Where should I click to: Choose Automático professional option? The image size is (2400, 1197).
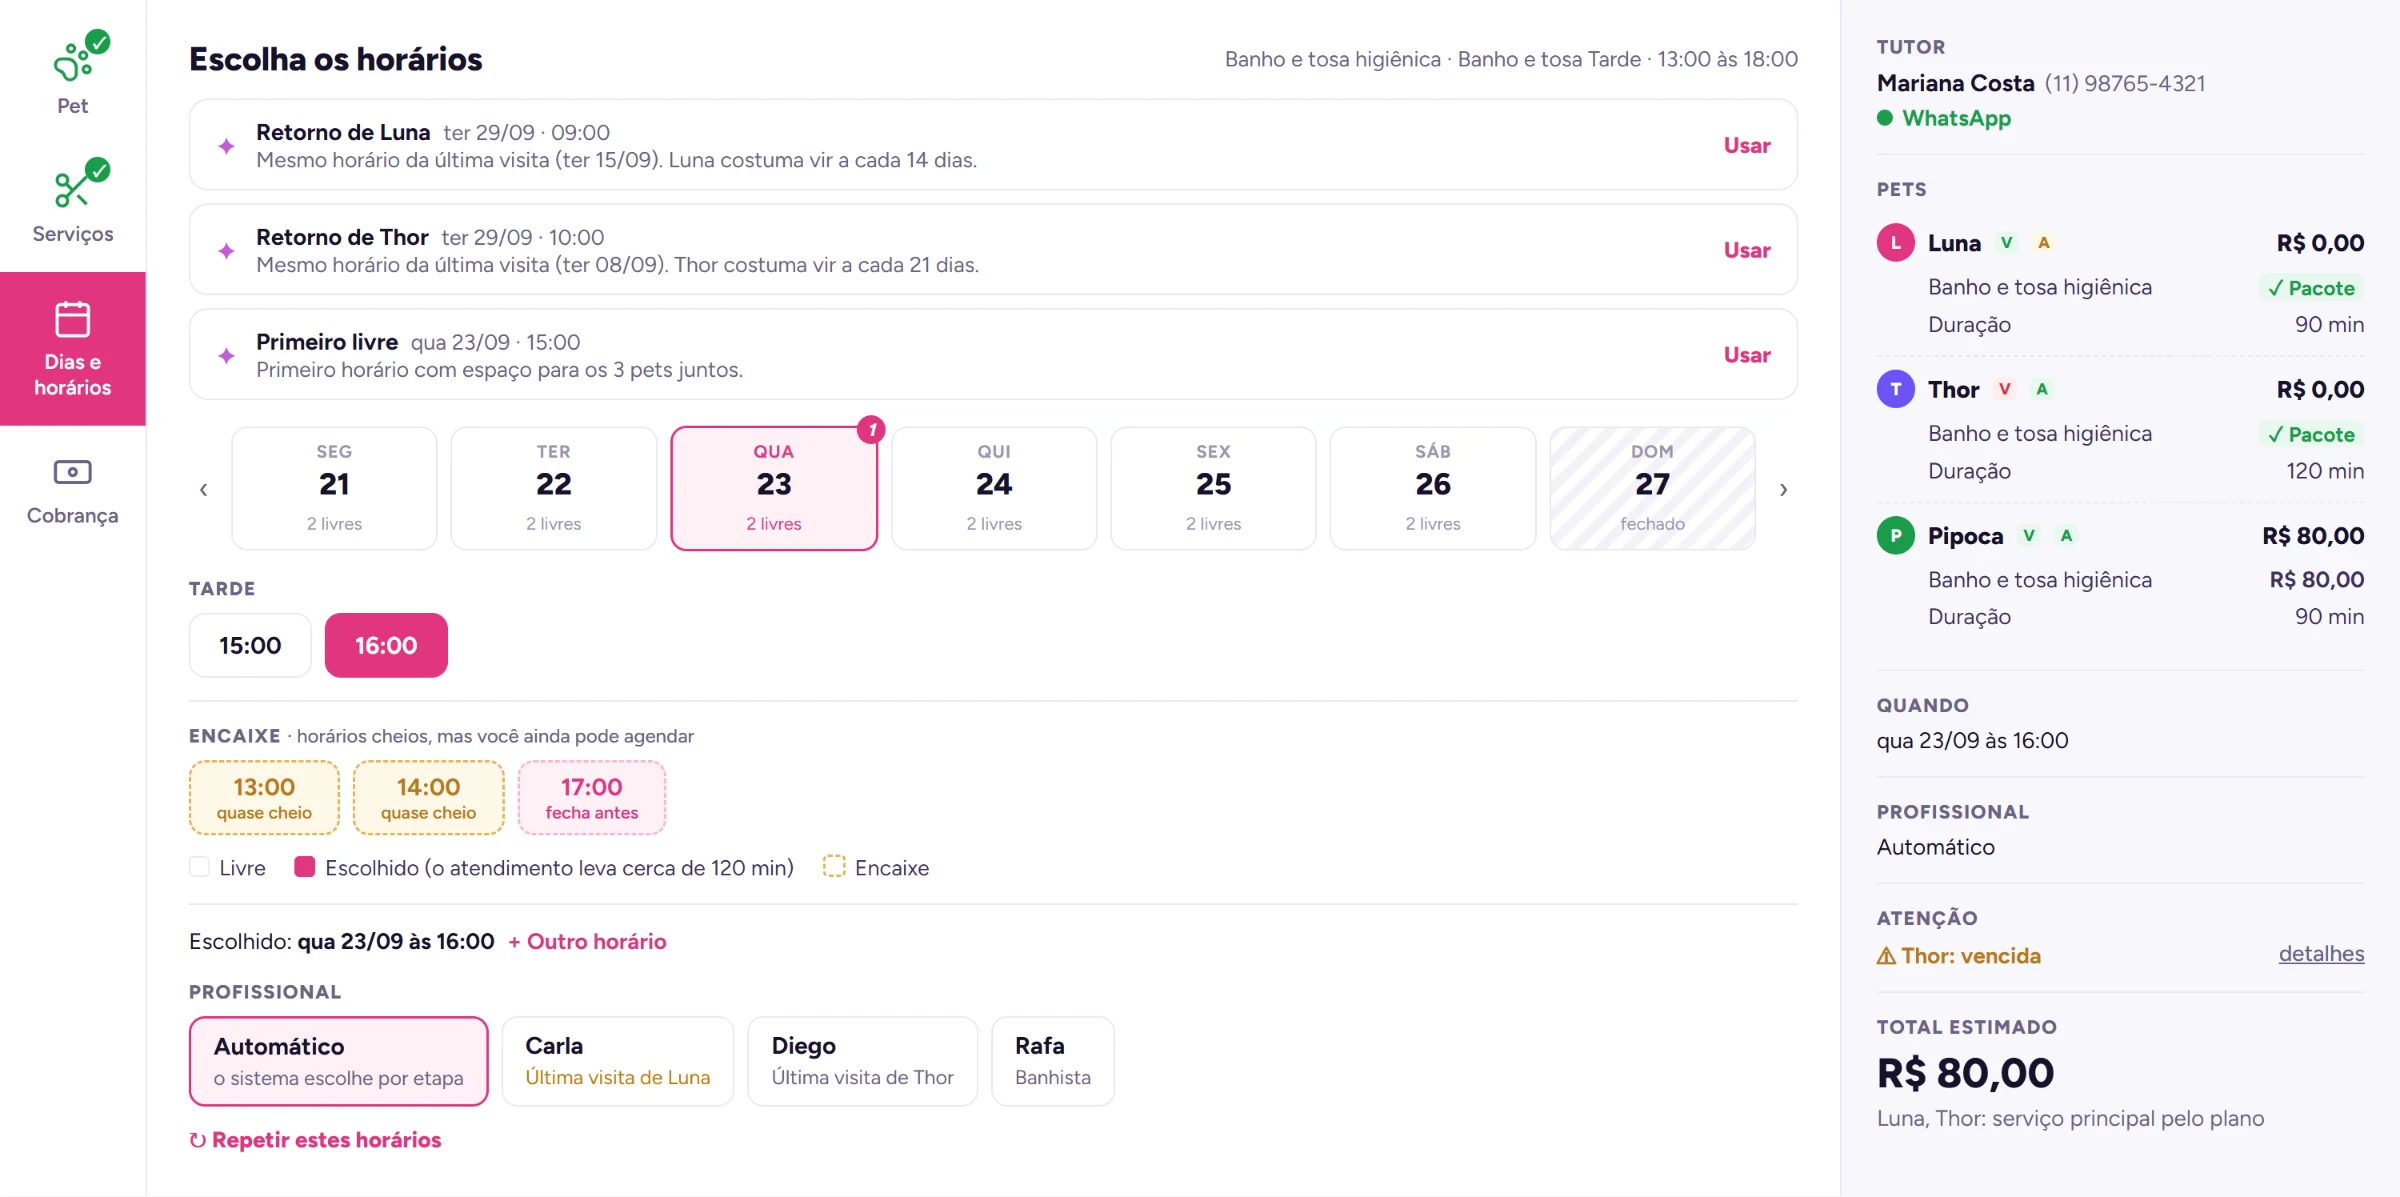point(338,1061)
